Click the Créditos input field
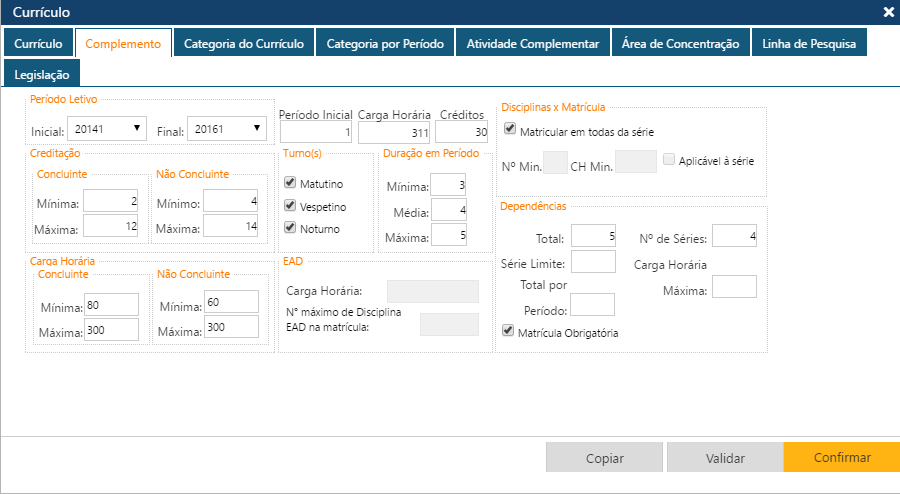 pyautogui.click(x=461, y=133)
